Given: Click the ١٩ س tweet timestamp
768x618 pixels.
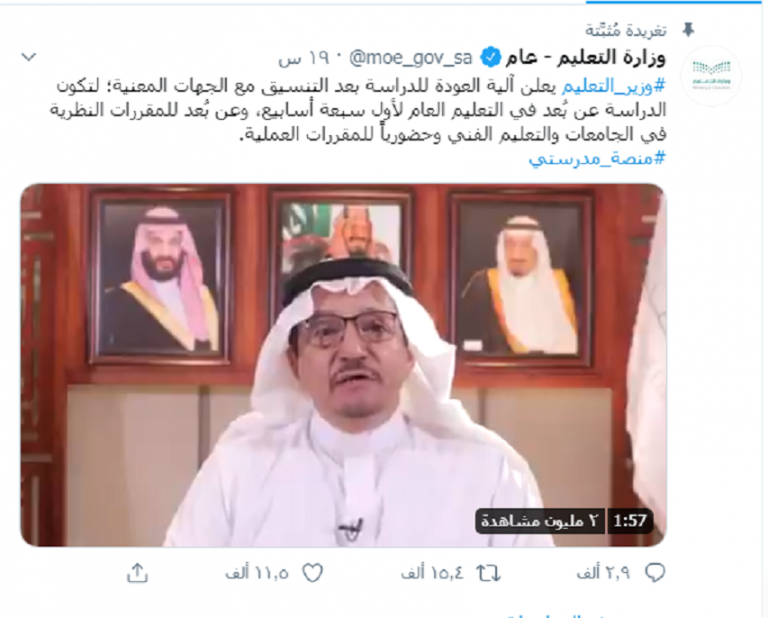Looking at the screenshot, I should (x=303, y=59).
